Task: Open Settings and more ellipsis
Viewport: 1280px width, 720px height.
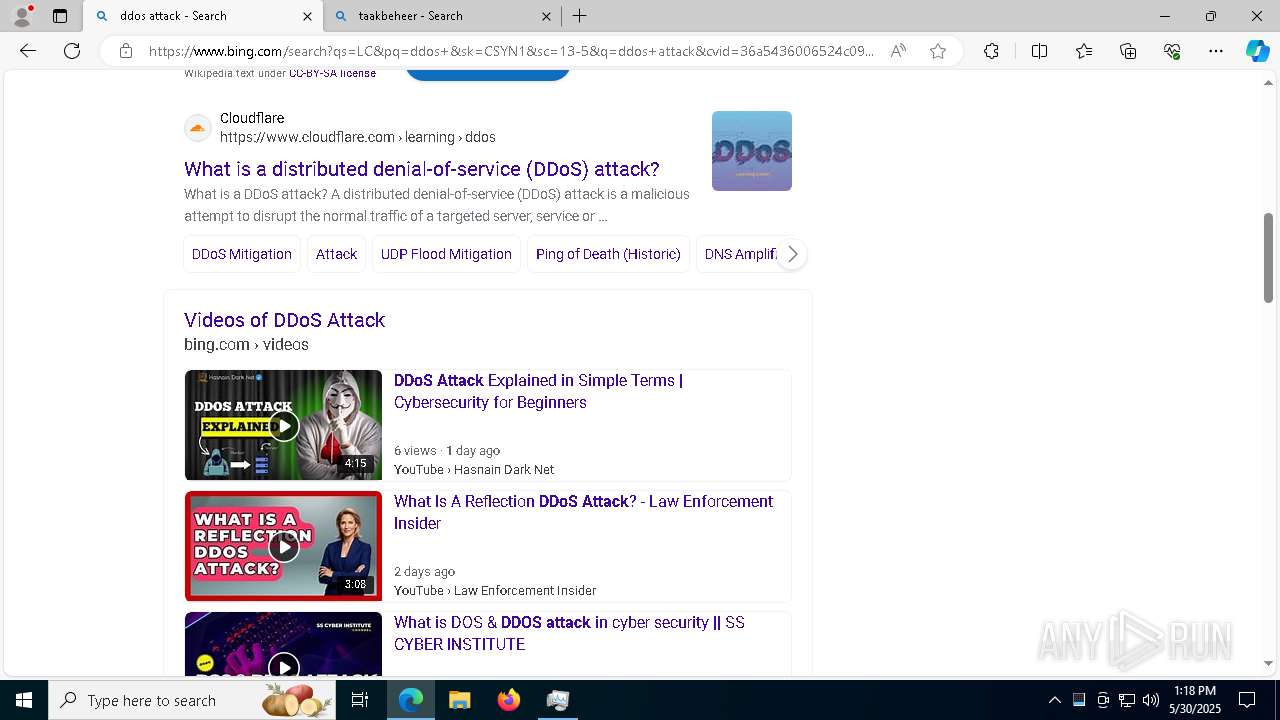Action: coord(1216,51)
